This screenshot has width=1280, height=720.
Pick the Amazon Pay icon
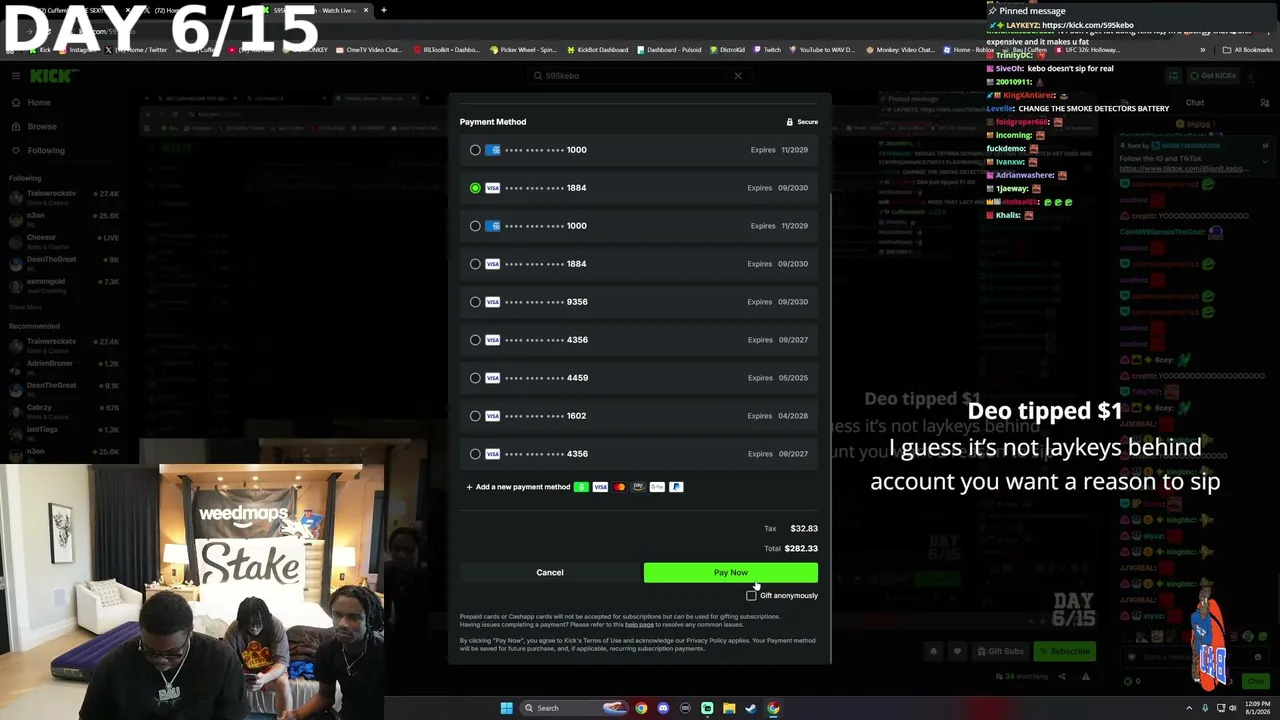coord(638,487)
